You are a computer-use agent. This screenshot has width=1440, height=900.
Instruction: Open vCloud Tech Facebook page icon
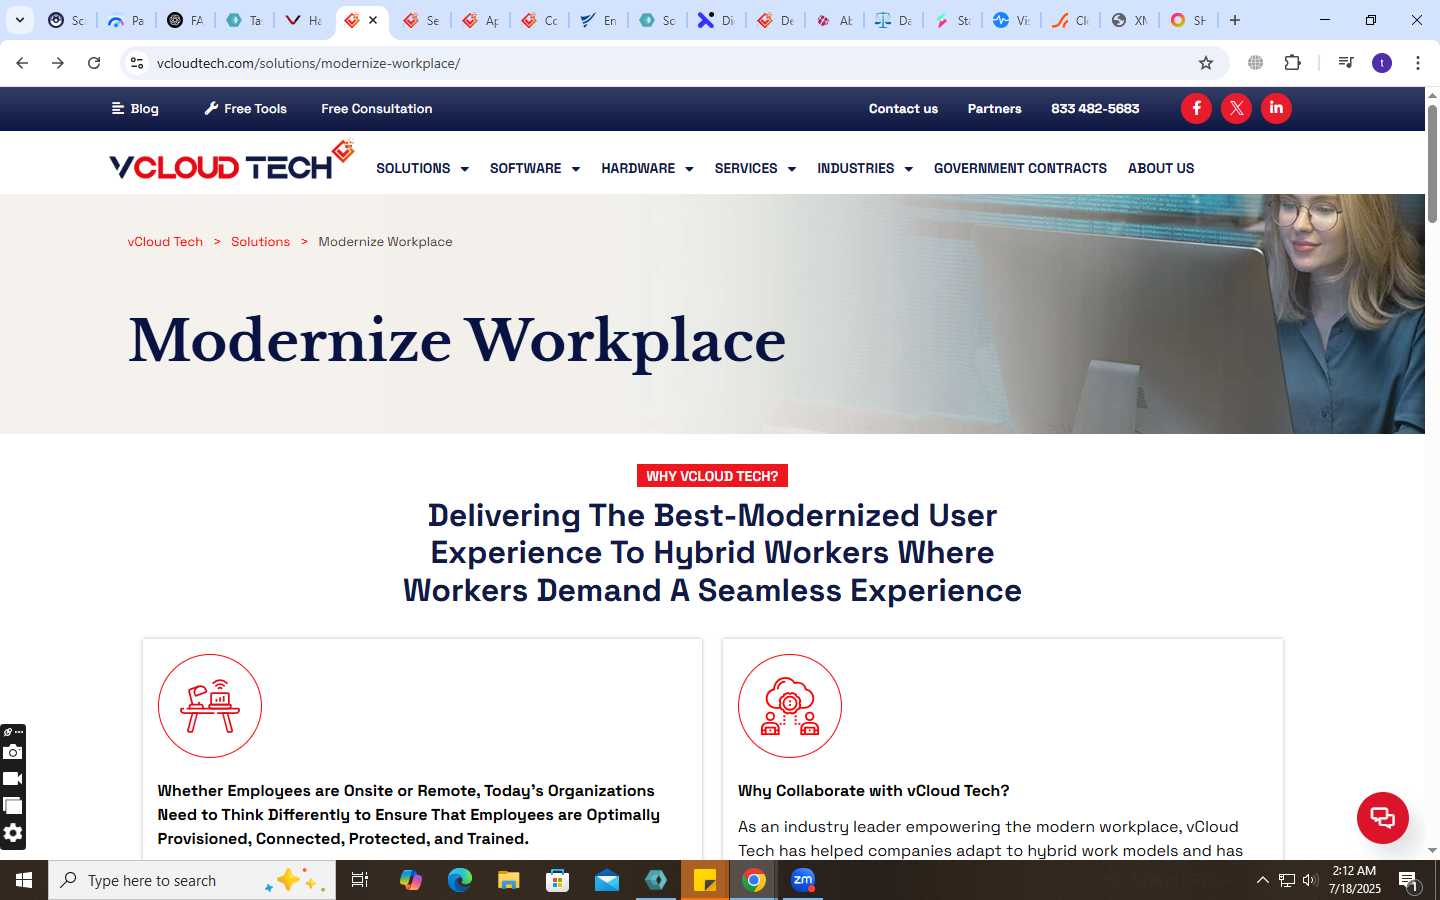pos(1196,108)
